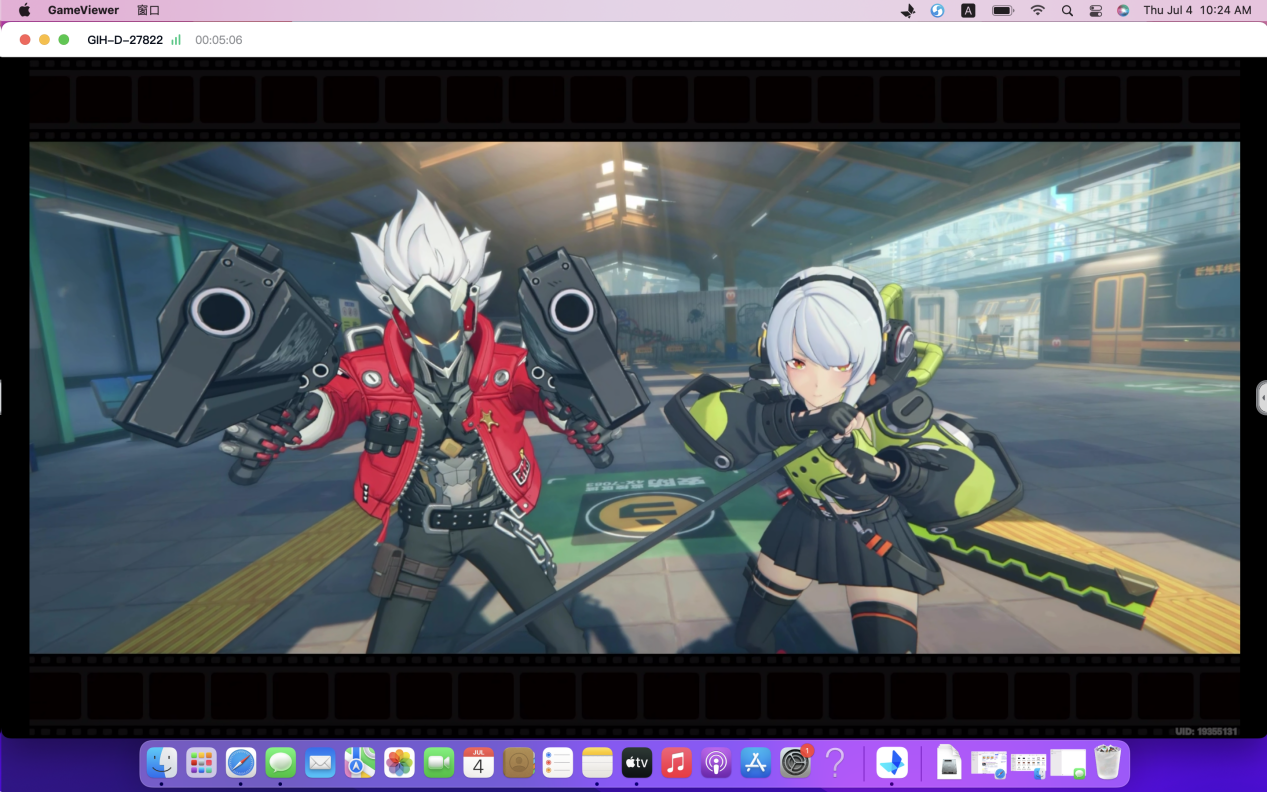Screen dimensions: 1267x792
Task: Open the document file icon in Dock
Action: 949,764
